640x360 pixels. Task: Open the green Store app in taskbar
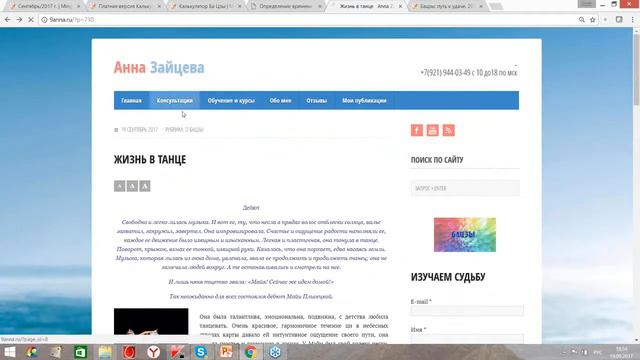(x=80, y=352)
